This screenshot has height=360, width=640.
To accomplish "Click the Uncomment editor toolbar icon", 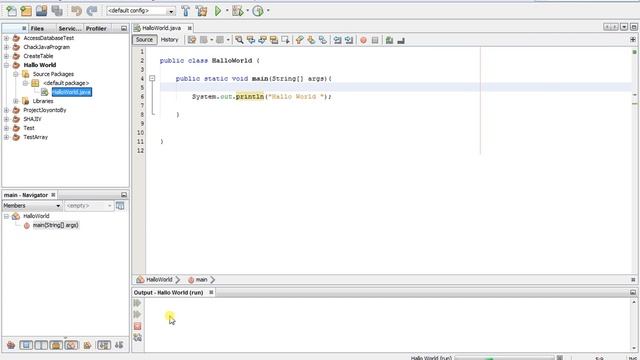I will 401,40.
